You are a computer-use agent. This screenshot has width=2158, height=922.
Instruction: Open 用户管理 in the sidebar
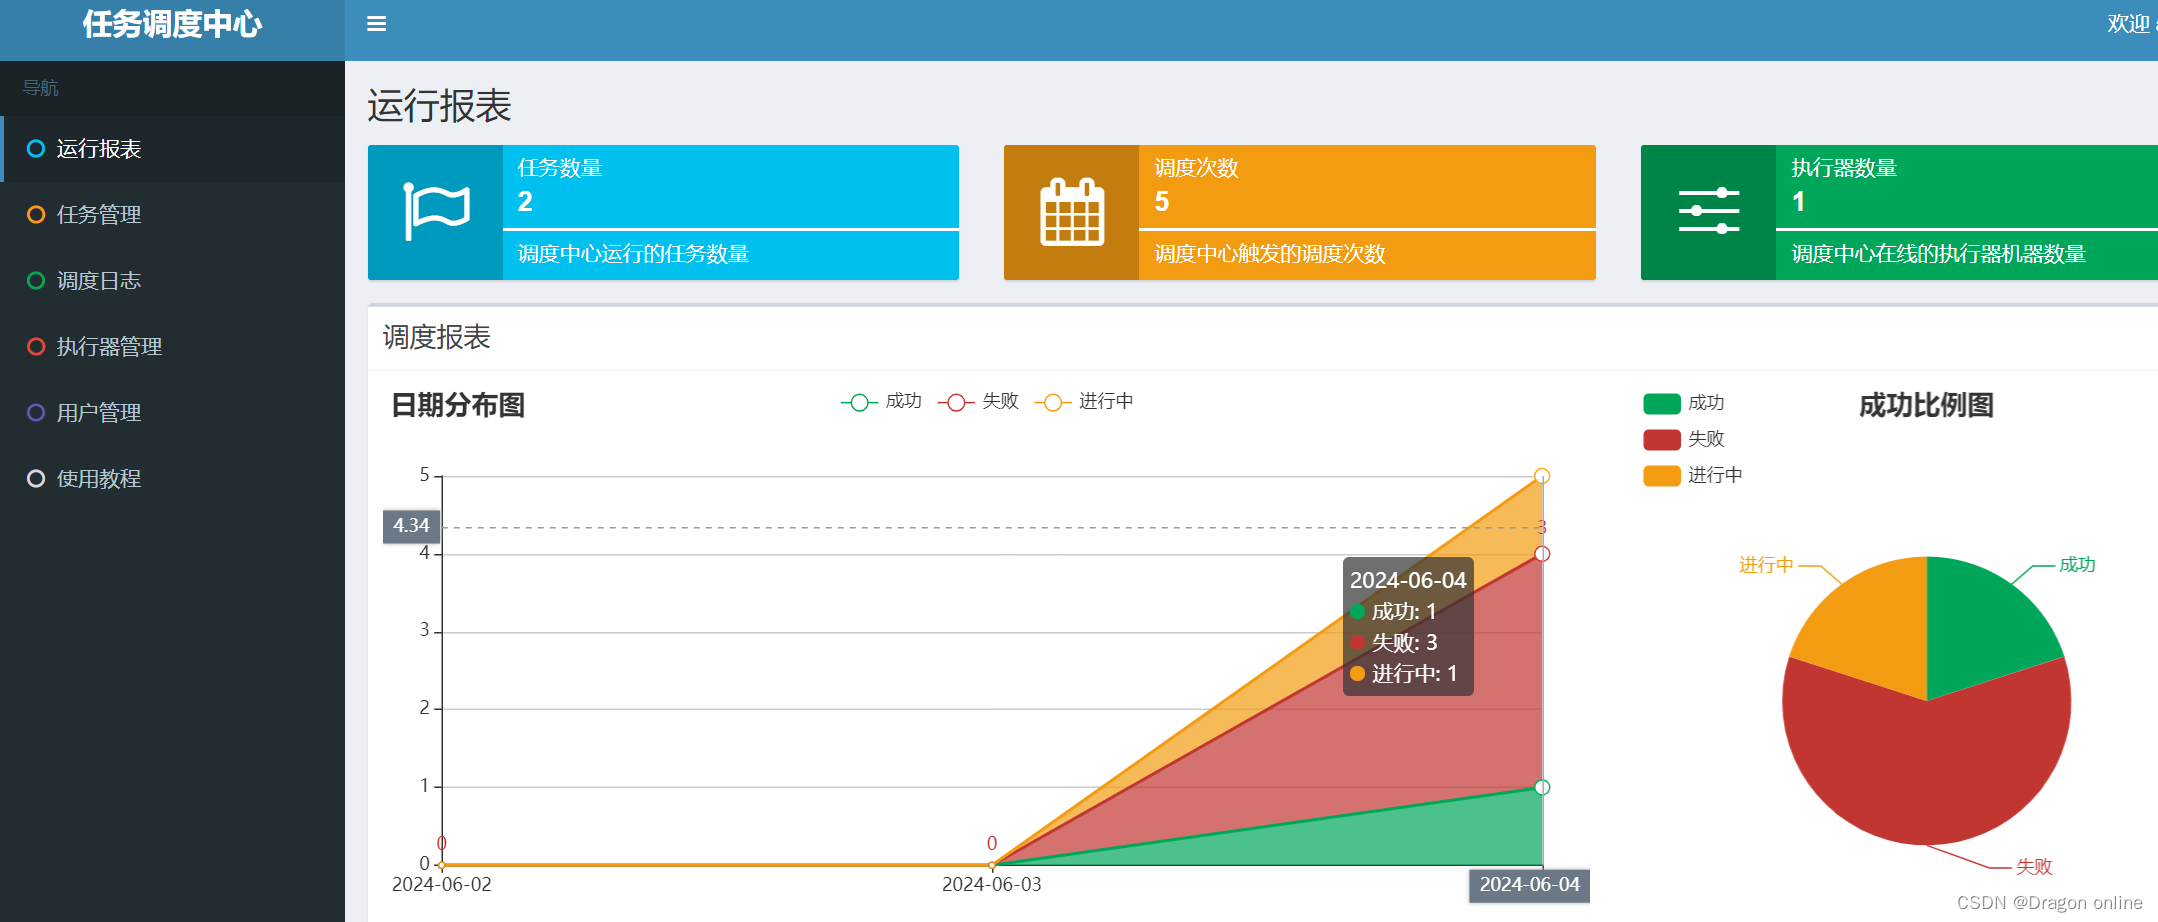click(172, 413)
